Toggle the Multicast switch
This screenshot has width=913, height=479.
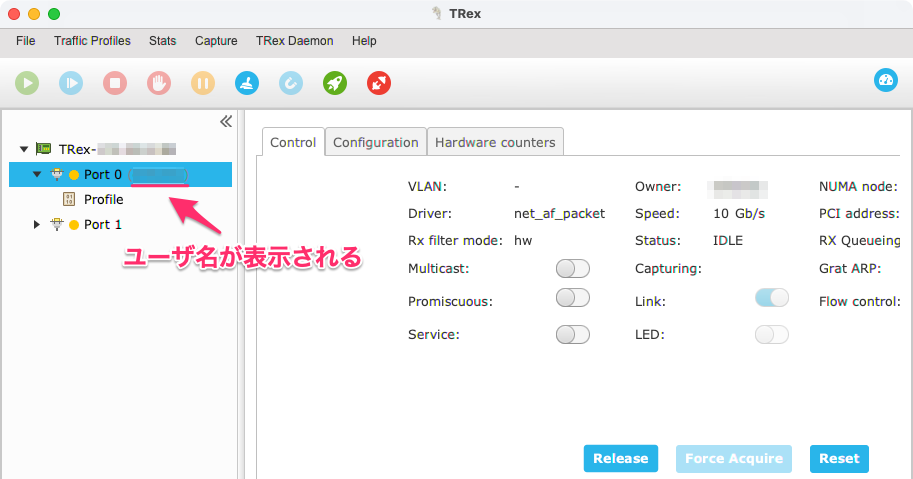573,268
